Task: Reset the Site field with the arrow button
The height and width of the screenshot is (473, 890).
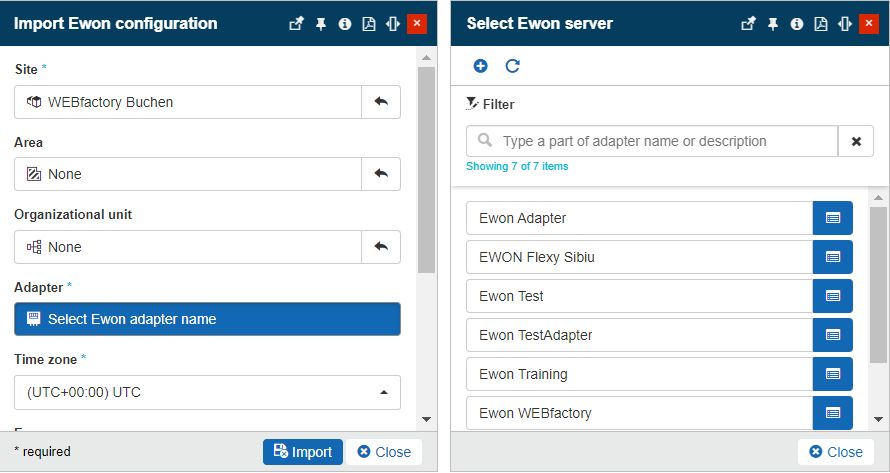Action: coord(381,102)
